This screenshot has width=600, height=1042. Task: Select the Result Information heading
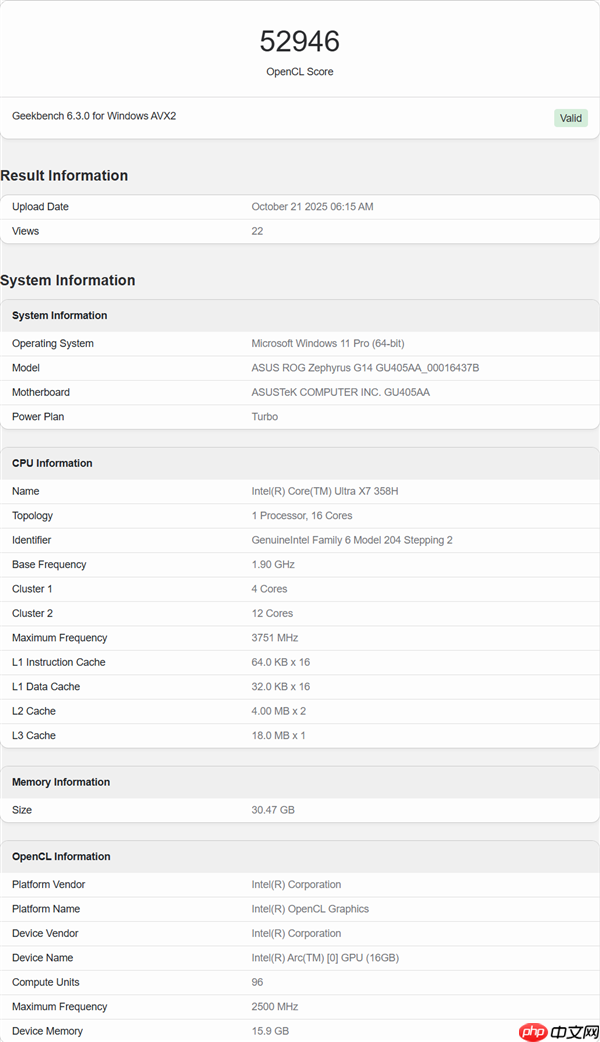tap(64, 176)
